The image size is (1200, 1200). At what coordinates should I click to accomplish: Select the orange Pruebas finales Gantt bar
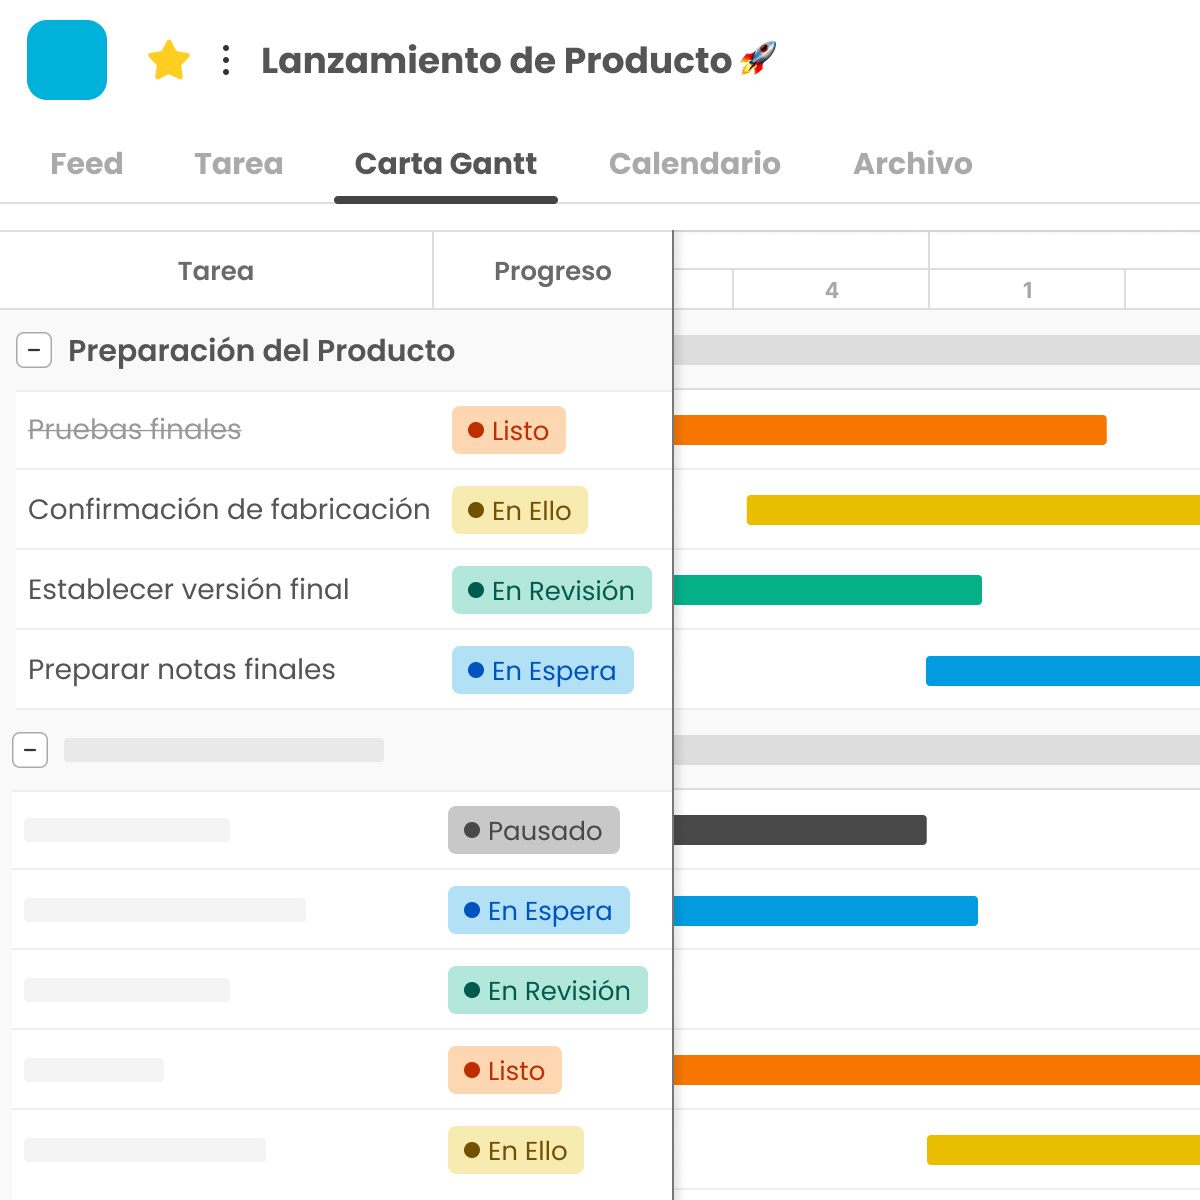click(x=890, y=430)
